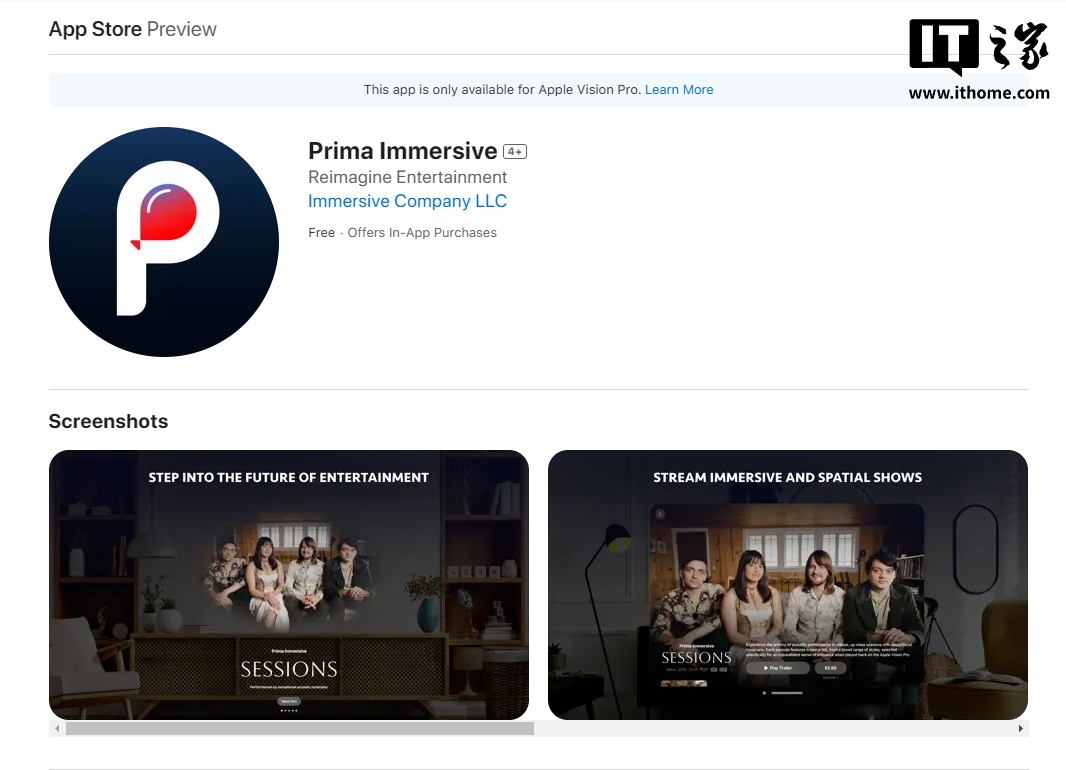Click the Prima Immersive app title
This screenshot has width=1066, height=770.
(x=402, y=151)
